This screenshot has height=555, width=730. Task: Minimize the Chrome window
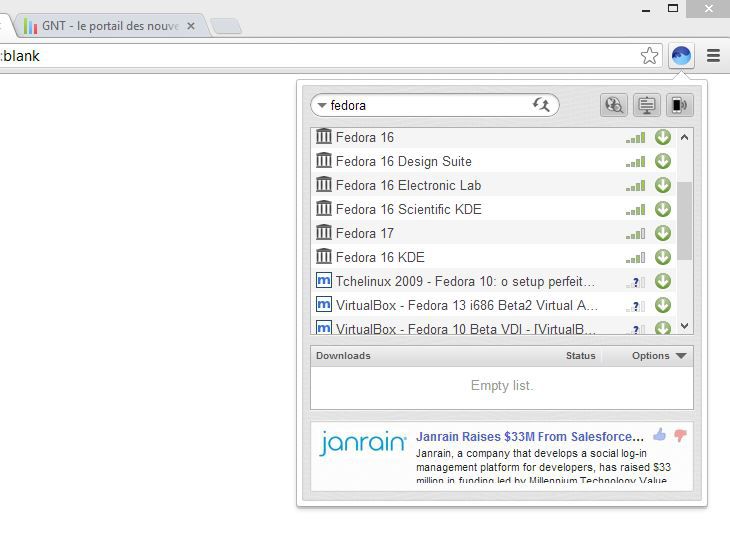point(646,9)
